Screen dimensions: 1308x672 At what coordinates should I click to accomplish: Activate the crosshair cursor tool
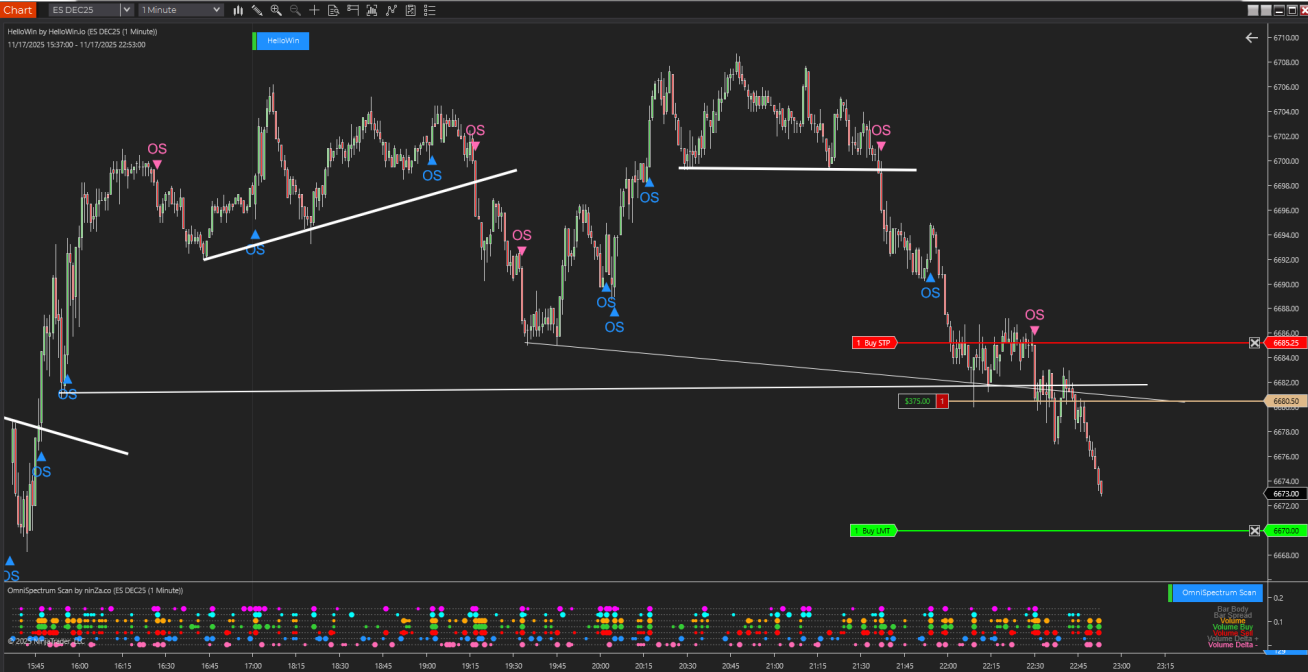pos(314,10)
